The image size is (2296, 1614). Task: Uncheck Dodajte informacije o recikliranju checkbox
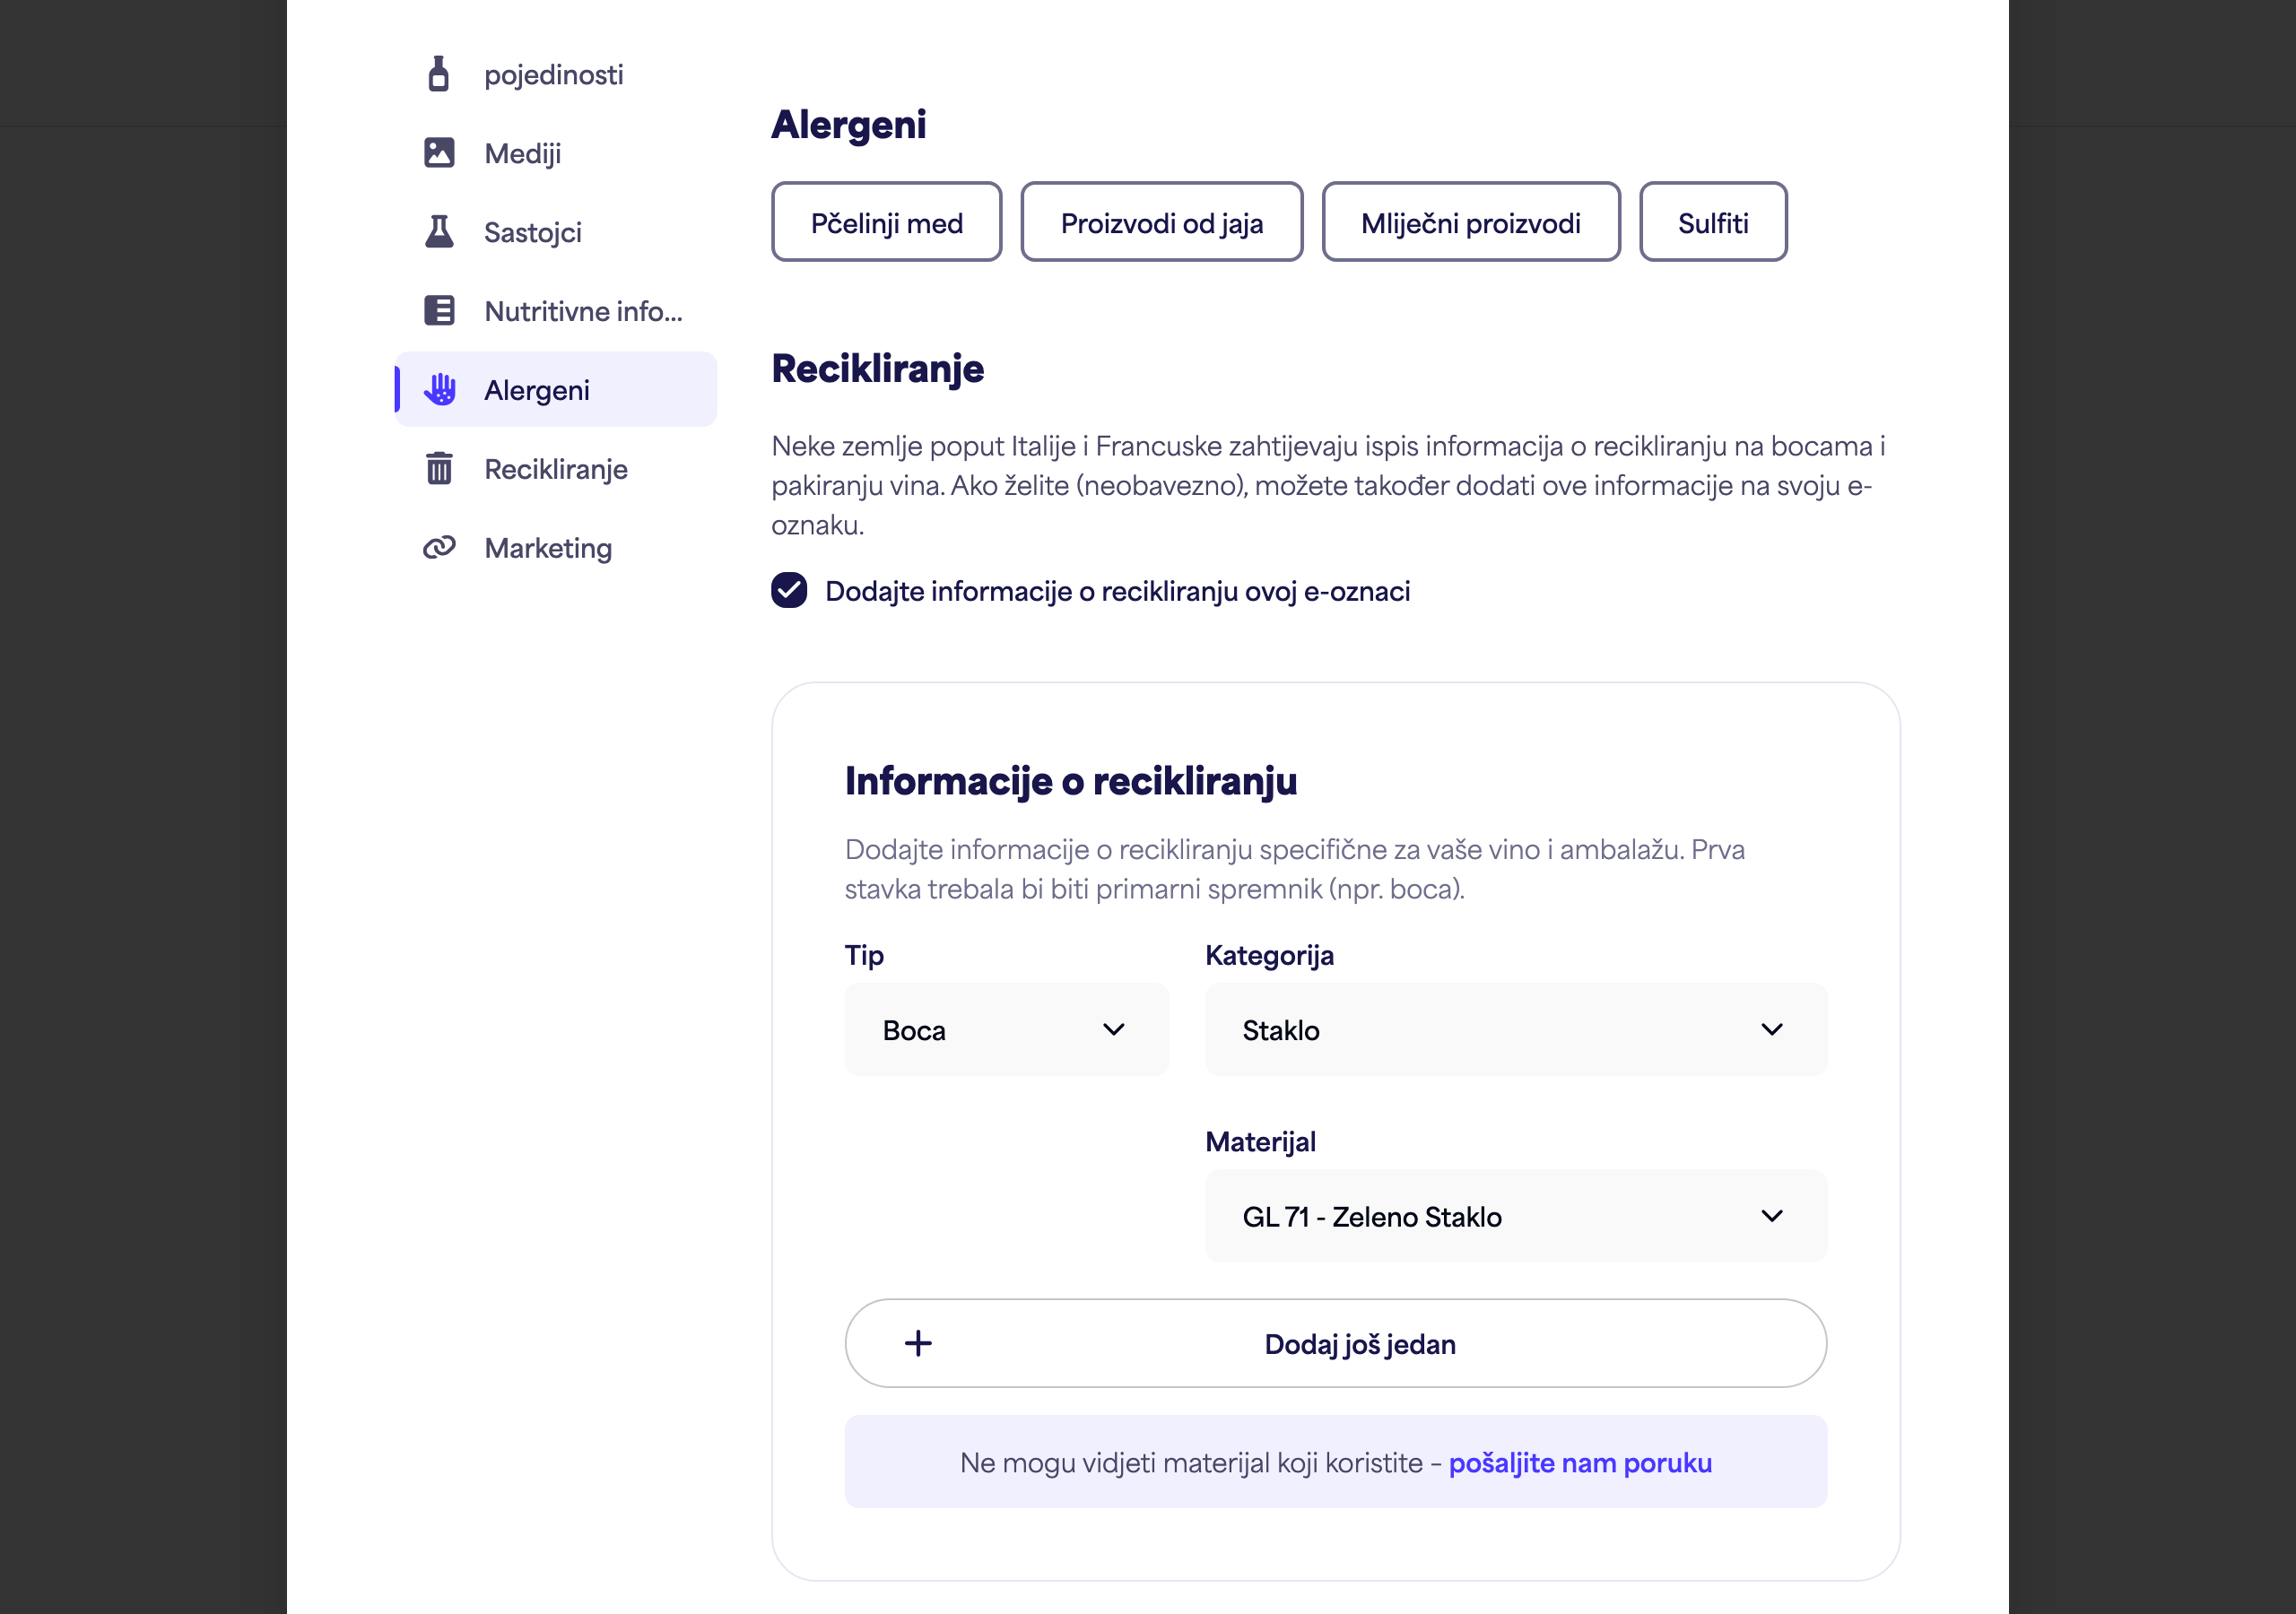coord(789,590)
